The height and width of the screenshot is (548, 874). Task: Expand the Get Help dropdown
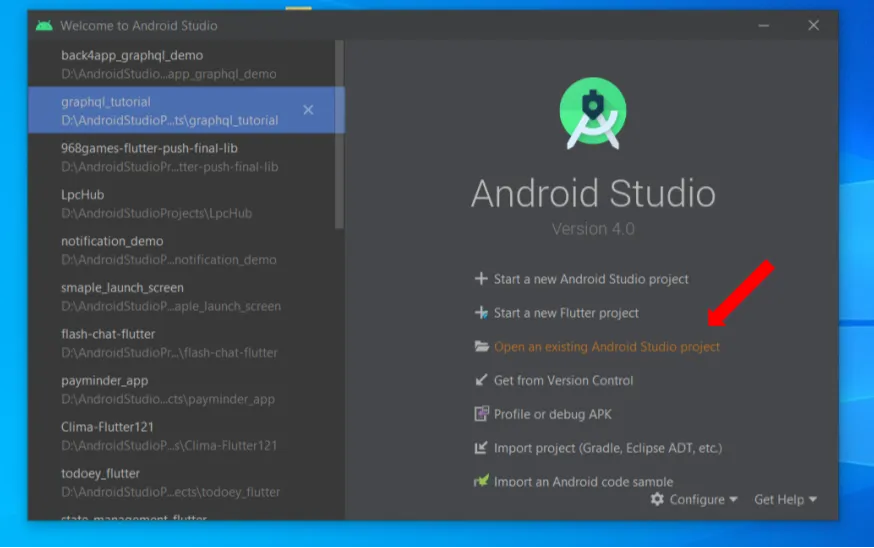[x=785, y=499]
